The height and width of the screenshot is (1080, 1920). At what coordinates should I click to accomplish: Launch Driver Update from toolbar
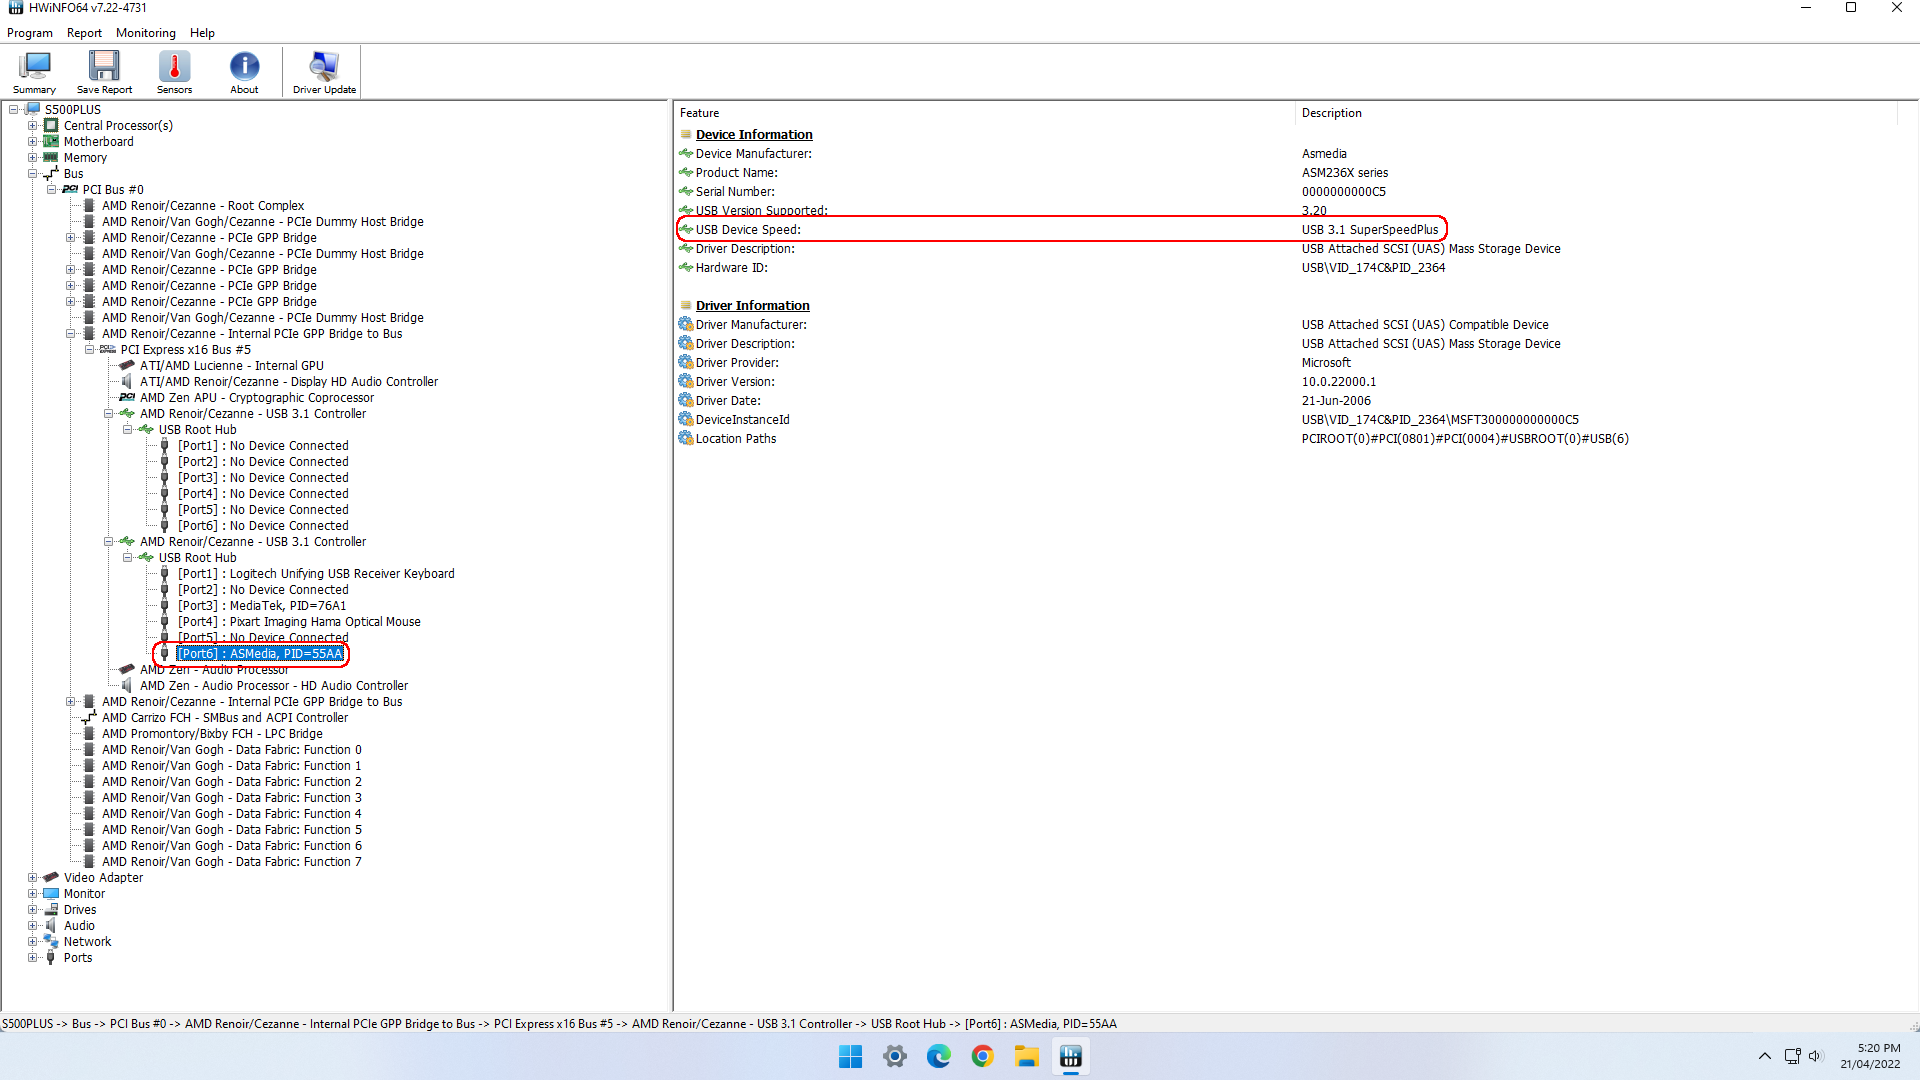324,72
